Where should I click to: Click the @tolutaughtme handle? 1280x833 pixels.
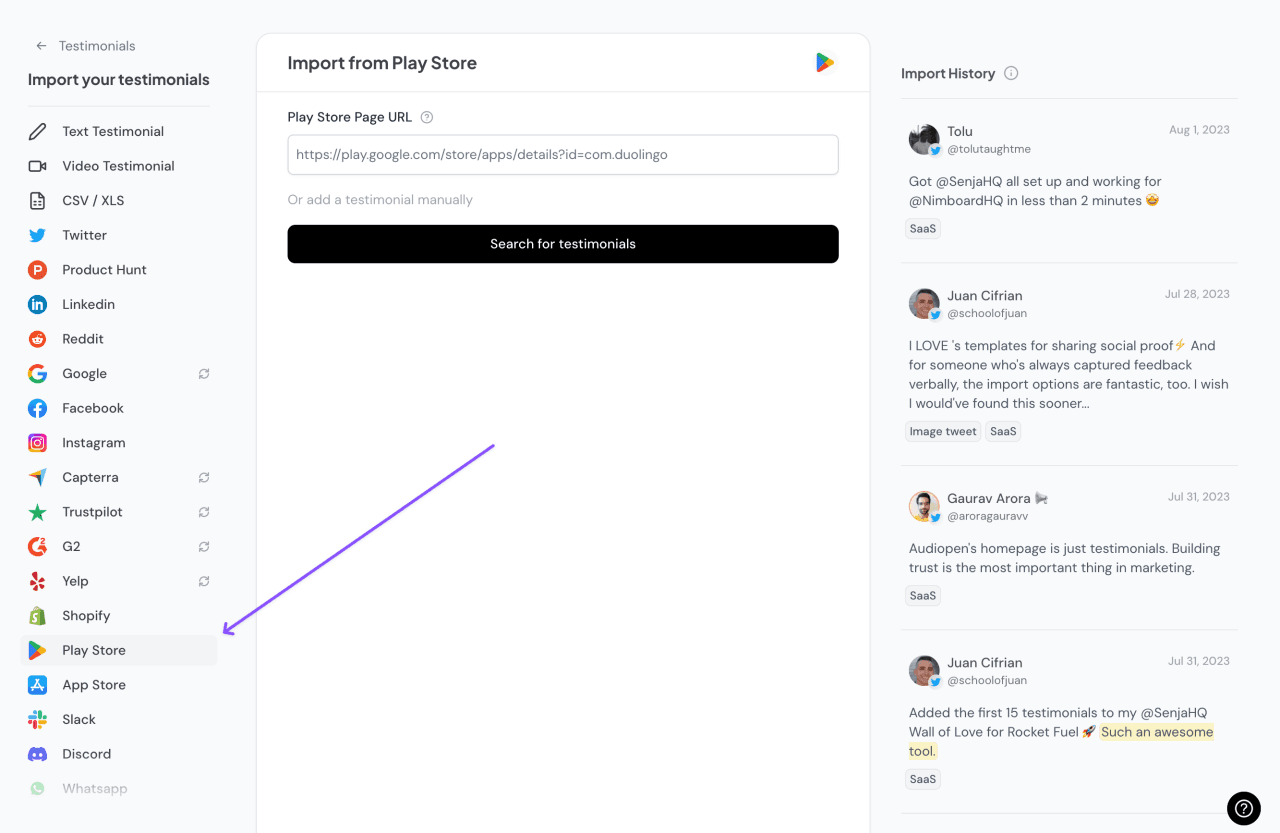click(x=989, y=149)
